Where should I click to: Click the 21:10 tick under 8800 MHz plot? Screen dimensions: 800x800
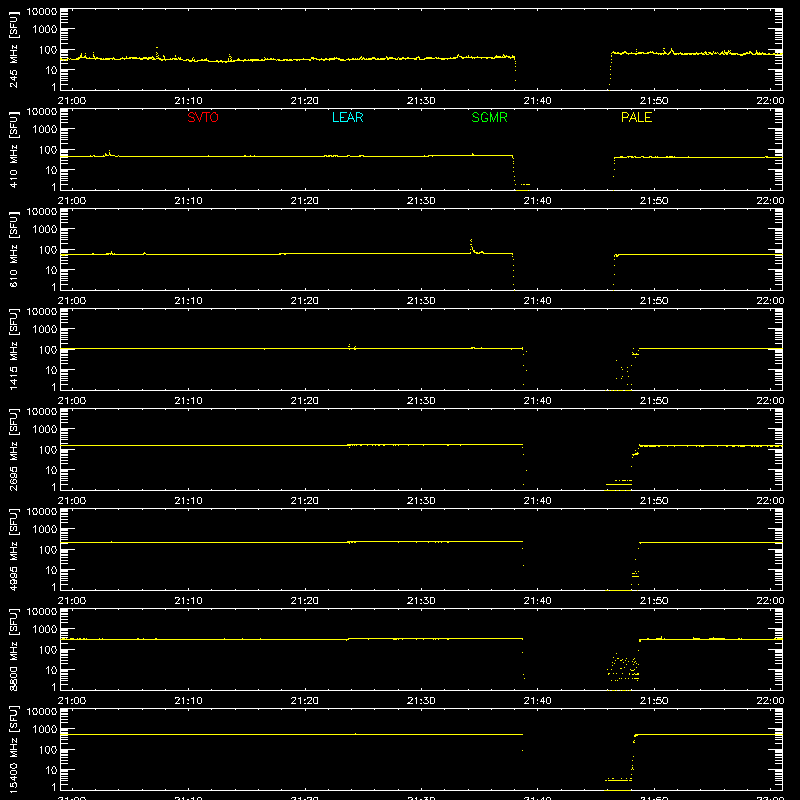point(188,701)
